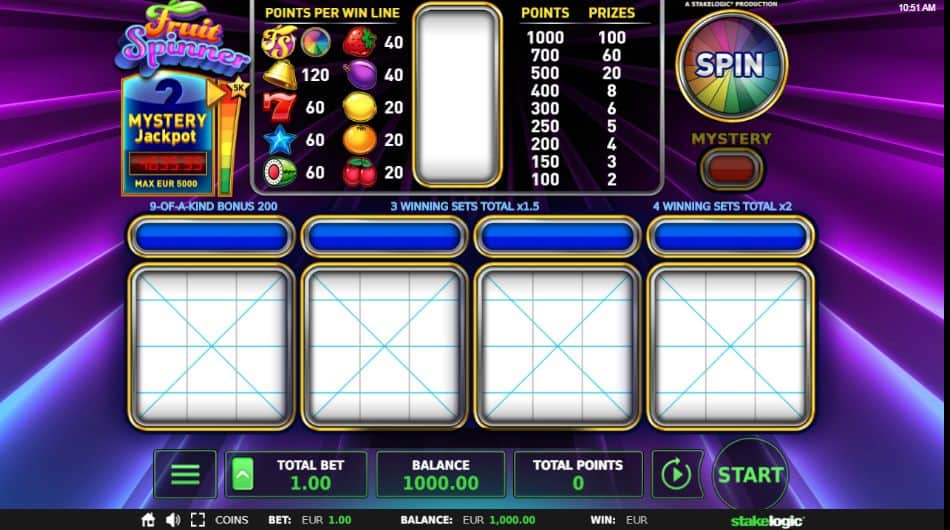Select the red seven symbol
This screenshot has width=950, height=530.
[x=279, y=108]
